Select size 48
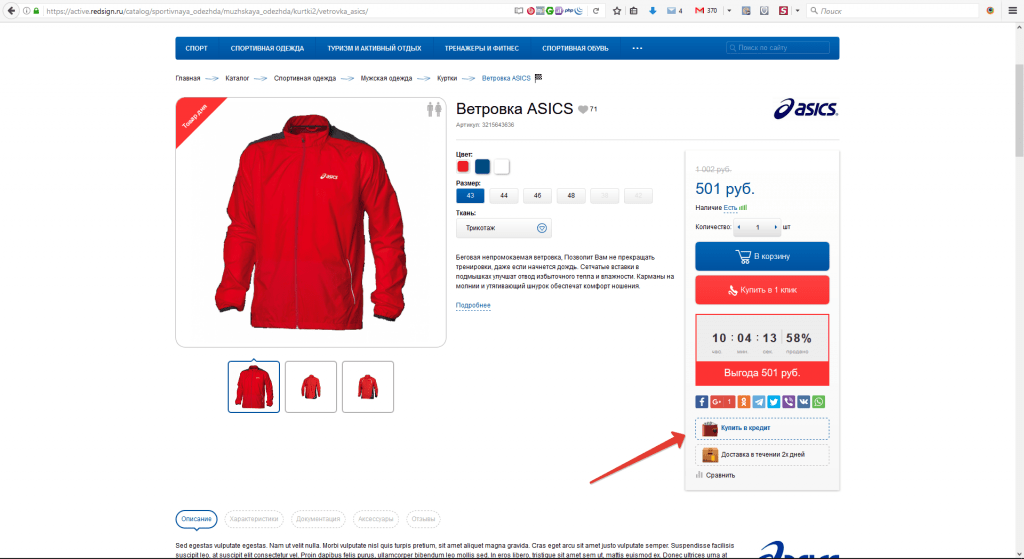The width and height of the screenshot is (1024, 559). 571,195
